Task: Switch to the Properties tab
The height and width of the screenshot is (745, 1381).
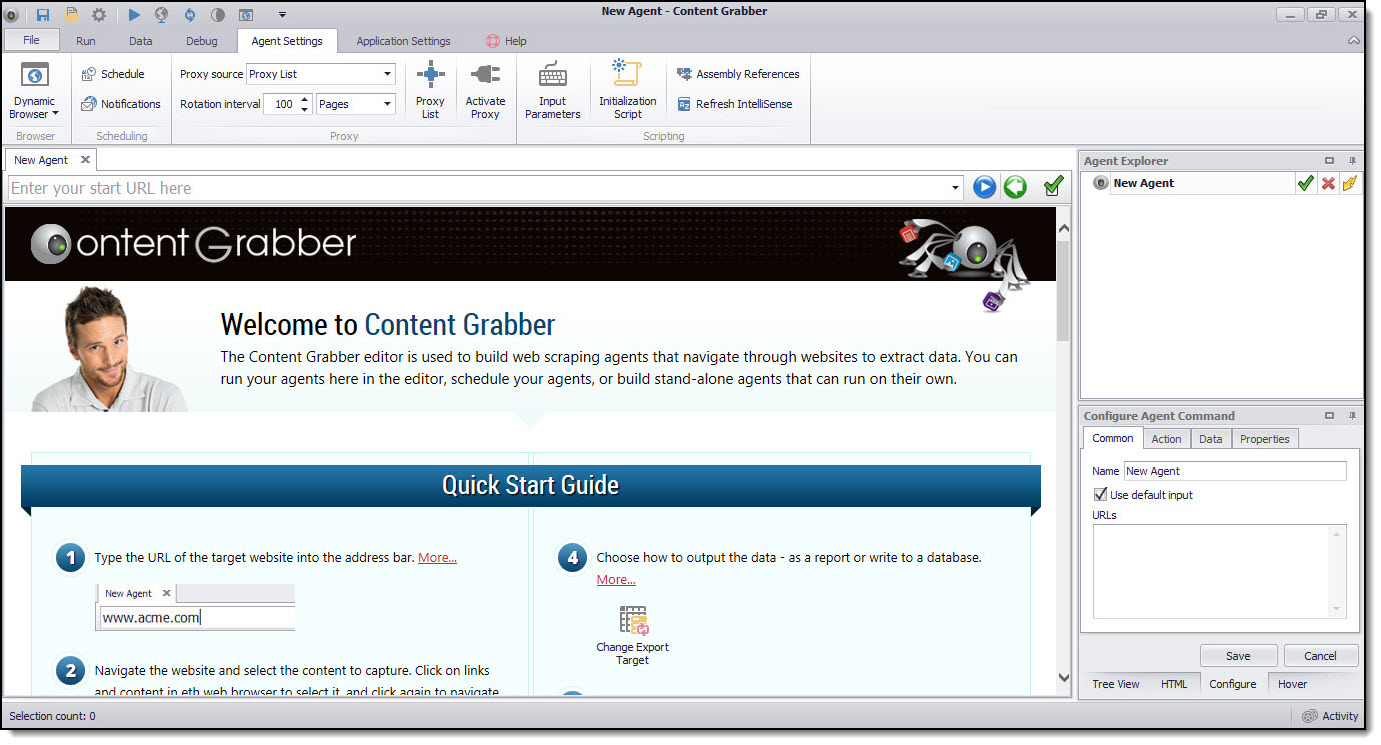Action: point(1264,439)
